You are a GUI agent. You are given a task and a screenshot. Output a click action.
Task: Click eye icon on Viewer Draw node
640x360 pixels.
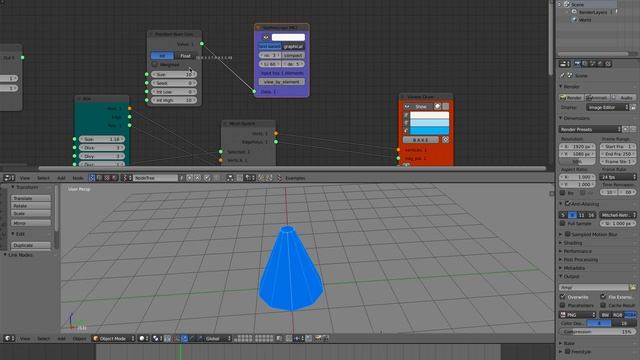click(407, 107)
